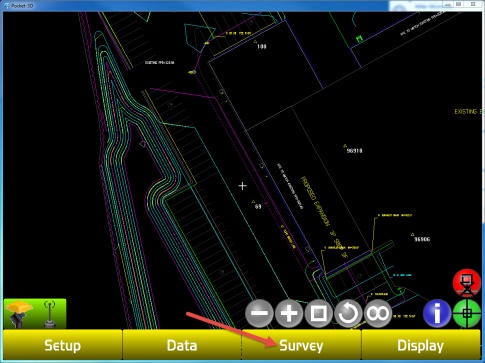Click the radio antenna status icon
The width and height of the screenshot is (485, 363).
[50, 314]
